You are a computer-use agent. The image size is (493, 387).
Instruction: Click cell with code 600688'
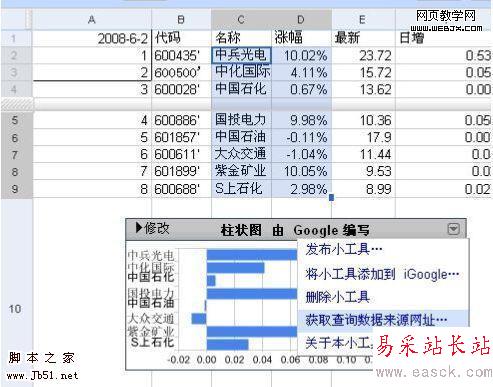(181, 189)
